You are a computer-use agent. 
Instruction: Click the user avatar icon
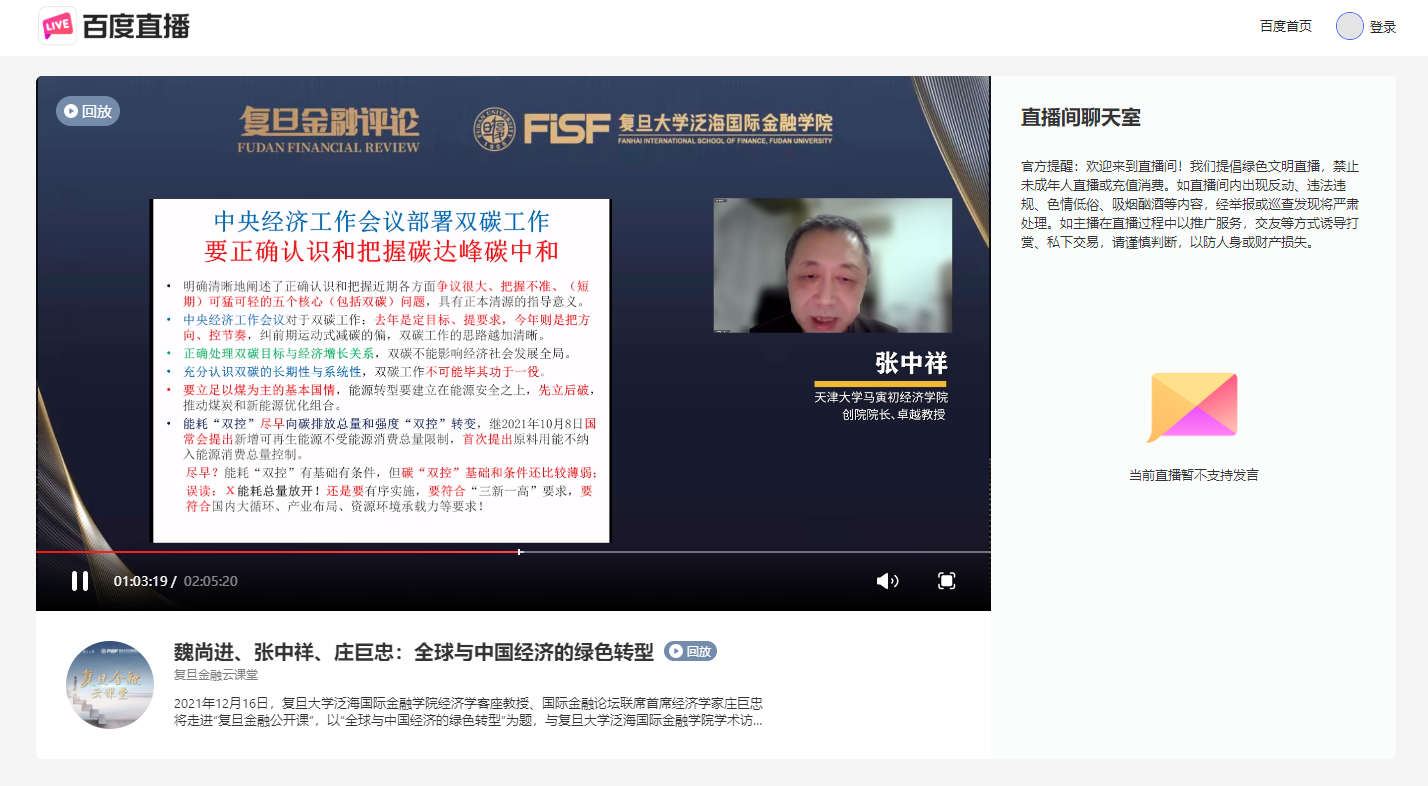(x=1349, y=27)
